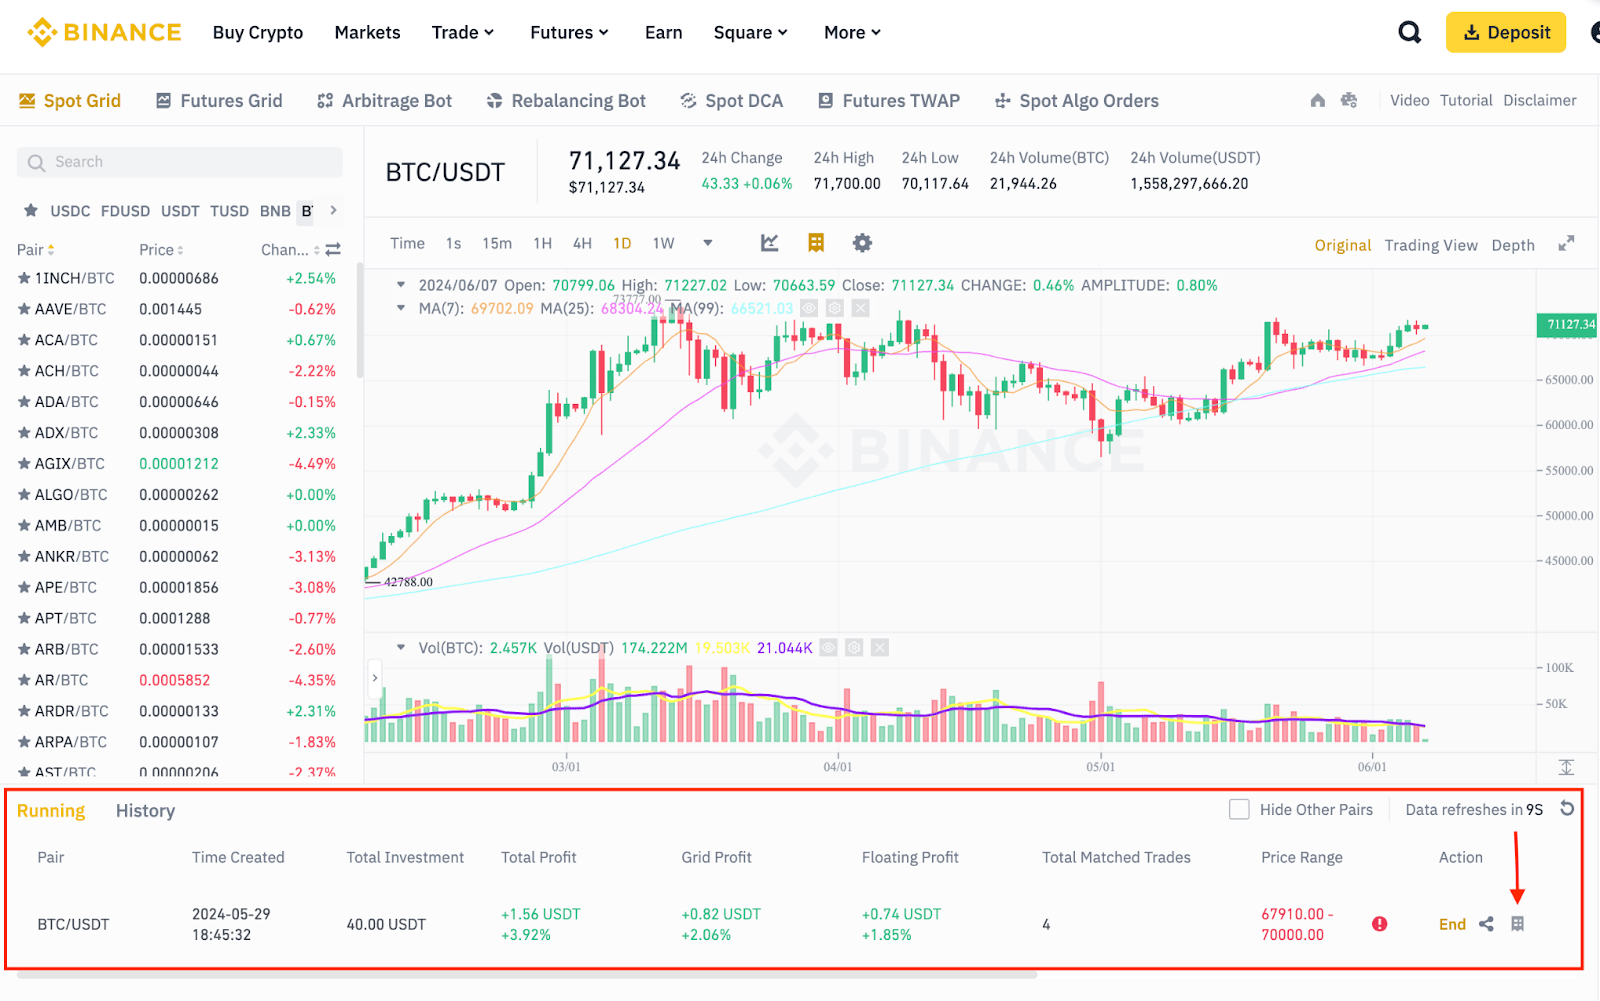Click the drawing tools chart icon
Viewport: 1600px width, 1001px height.
pyautogui.click(x=769, y=242)
